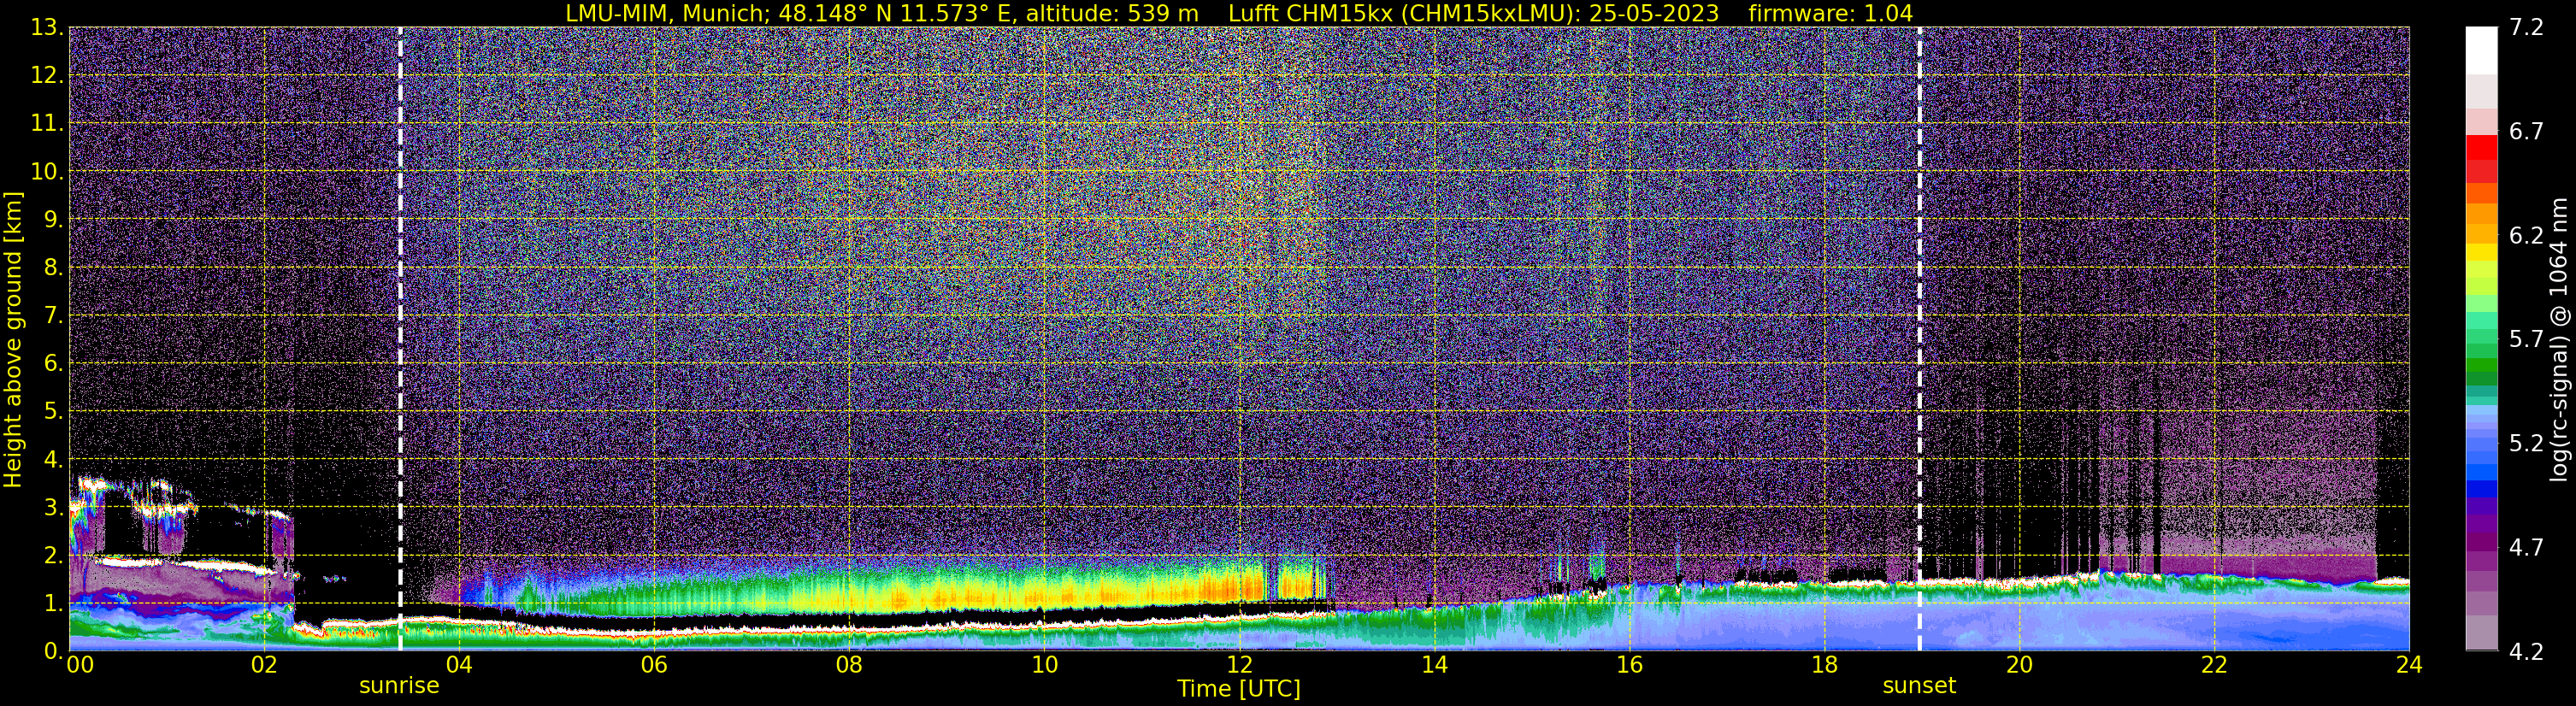2576x706 pixels.
Task: Click the white dashed sunrise marker line
Action: click(400, 338)
